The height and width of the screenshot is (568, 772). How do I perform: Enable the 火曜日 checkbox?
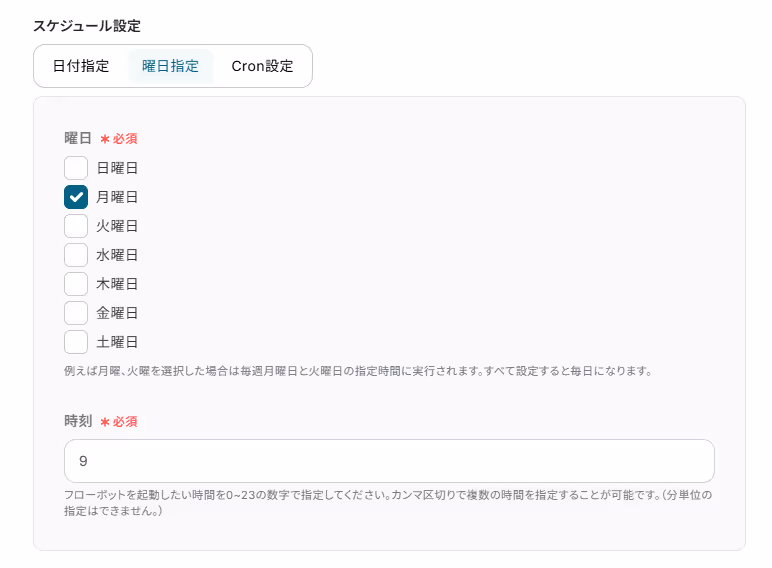(76, 226)
